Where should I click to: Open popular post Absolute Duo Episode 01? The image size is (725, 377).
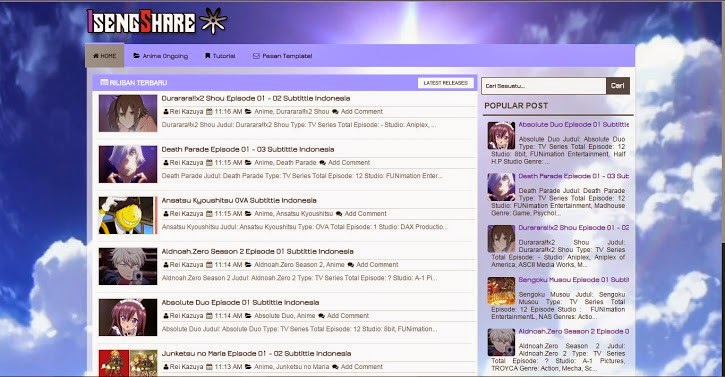point(573,124)
